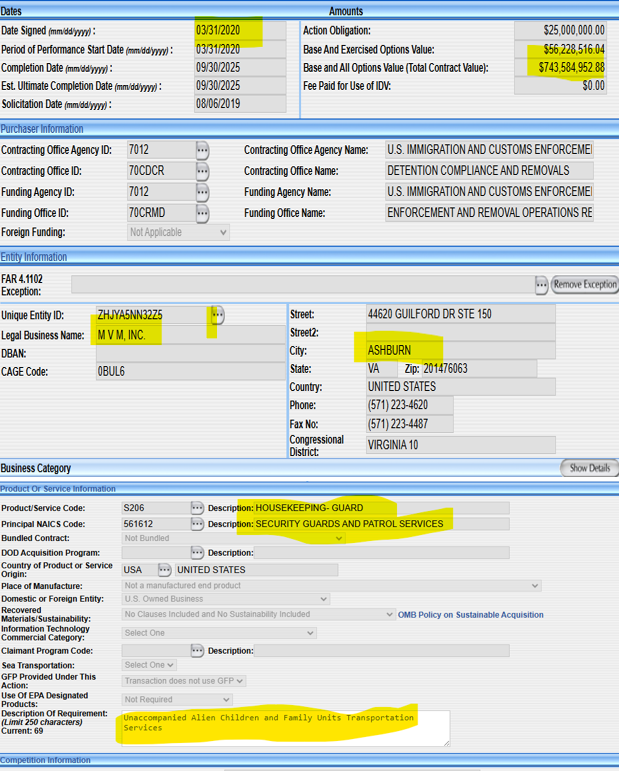Click Base and All Options Value field
619x772 pixels.
(560, 68)
